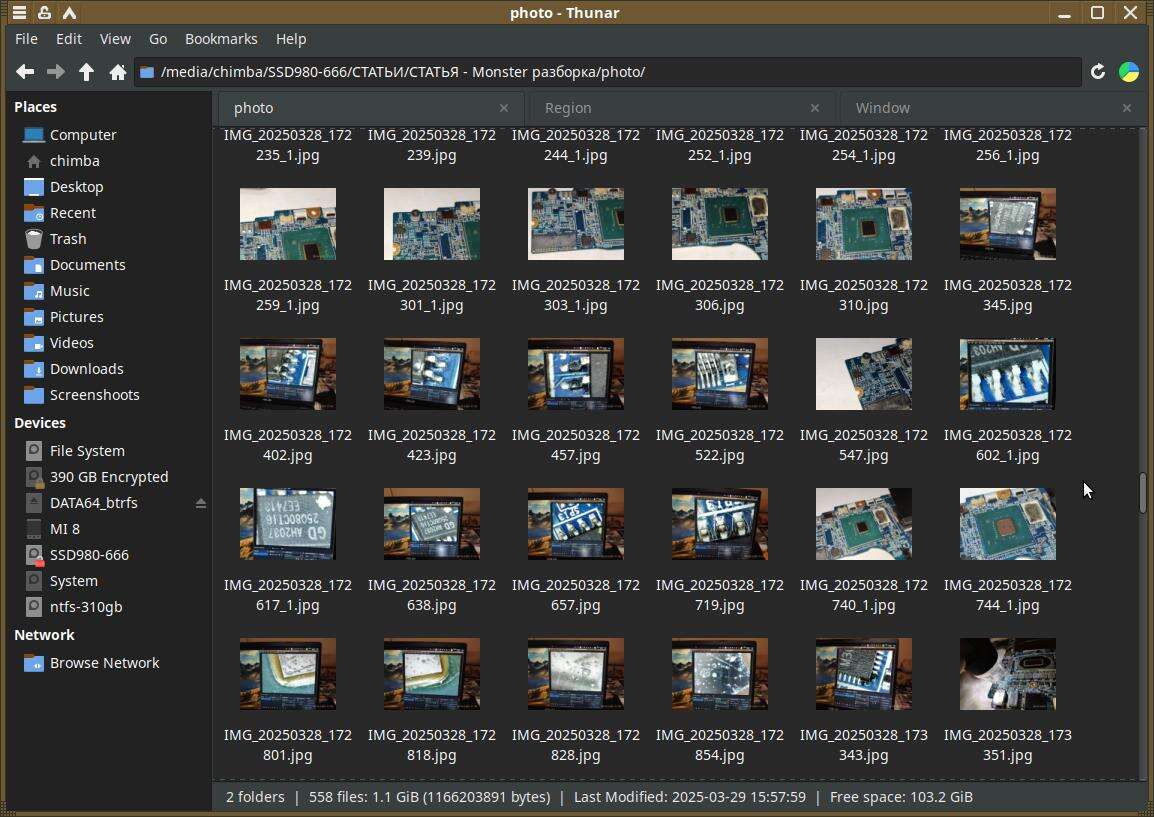Click the window menu icon in titlebar
This screenshot has height=817, width=1154.
[19, 13]
